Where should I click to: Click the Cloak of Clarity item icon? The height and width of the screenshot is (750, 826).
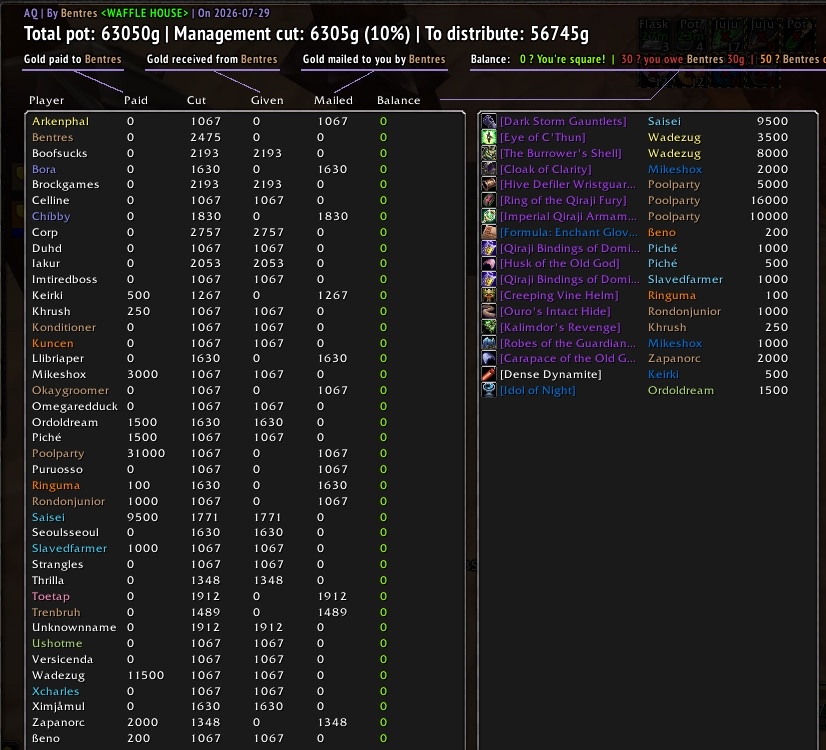(489, 169)
